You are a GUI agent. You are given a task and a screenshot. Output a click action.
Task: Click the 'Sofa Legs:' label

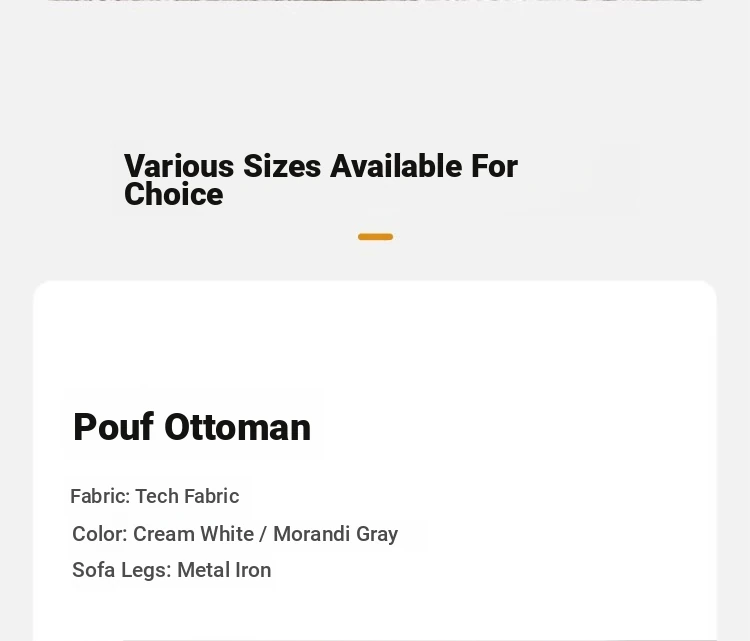(x=122, y=570)
